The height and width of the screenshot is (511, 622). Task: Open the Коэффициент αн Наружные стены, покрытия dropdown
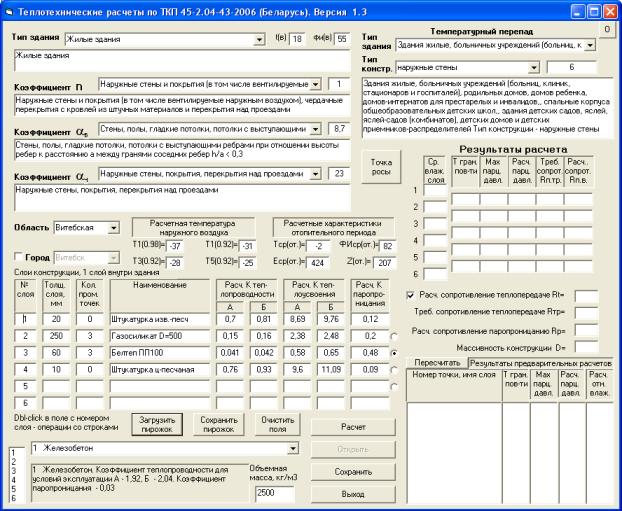click(315, 174)
